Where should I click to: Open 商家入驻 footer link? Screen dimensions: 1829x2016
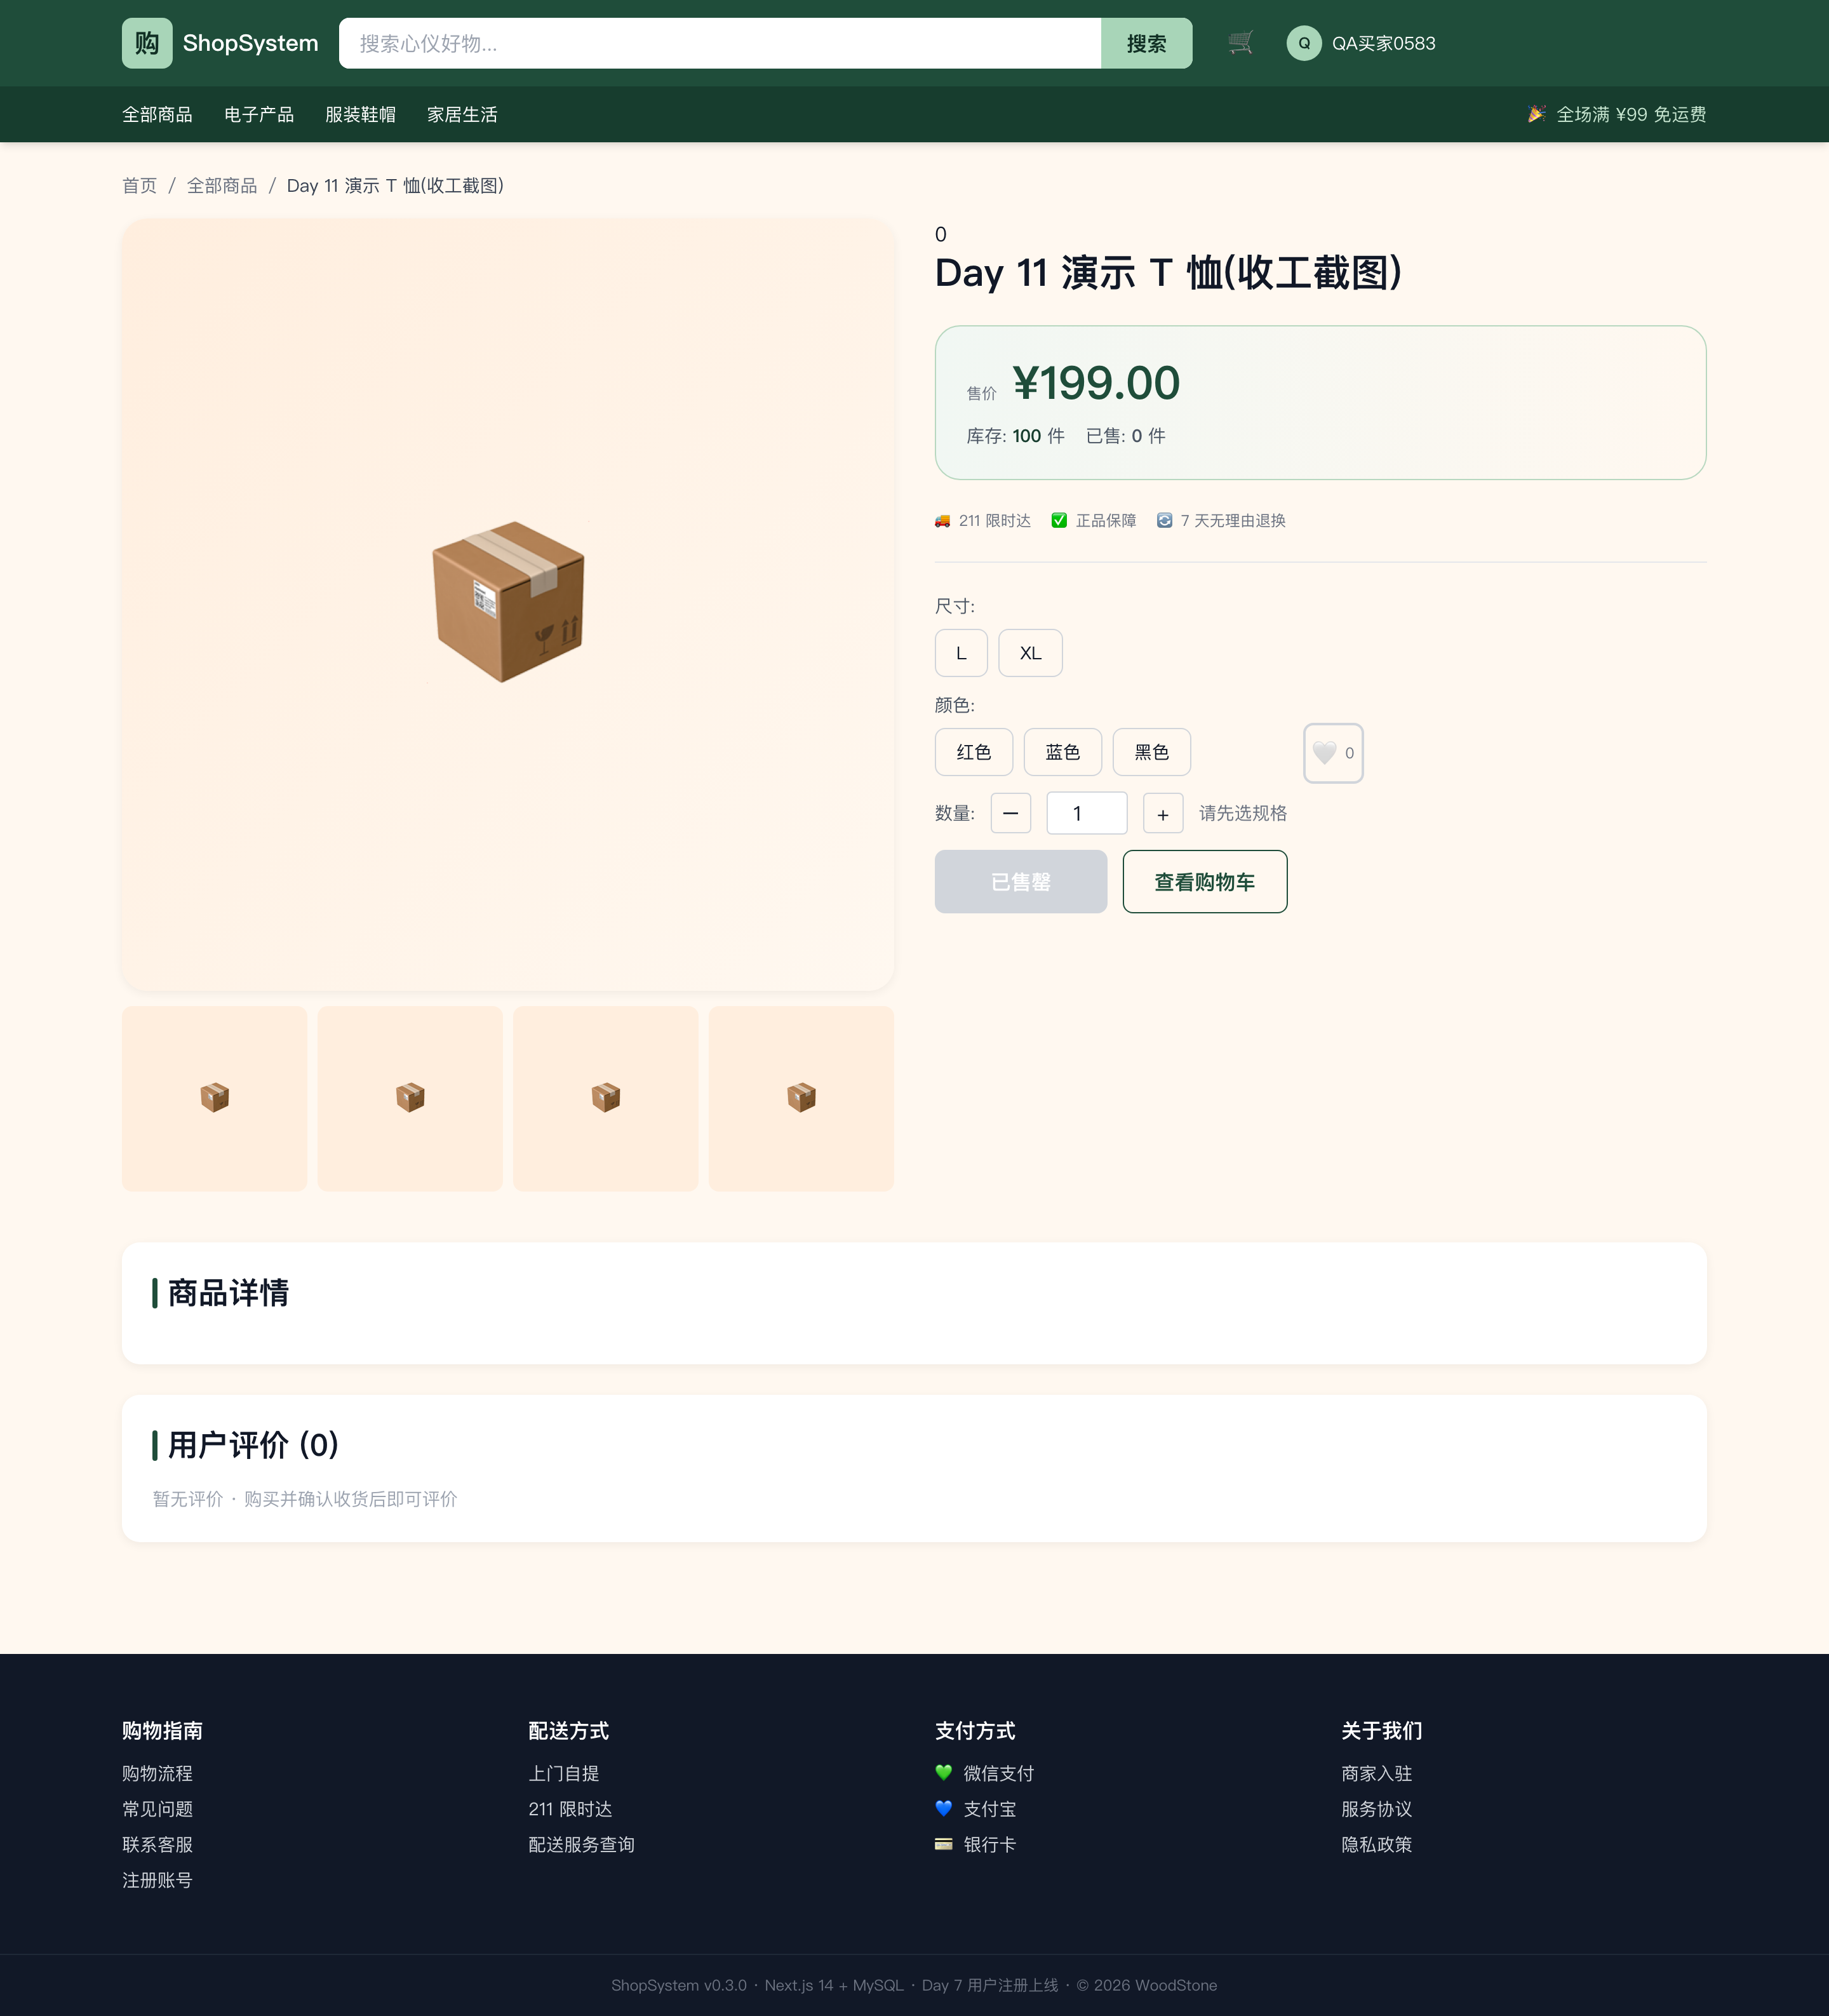coord(1377,1773)
